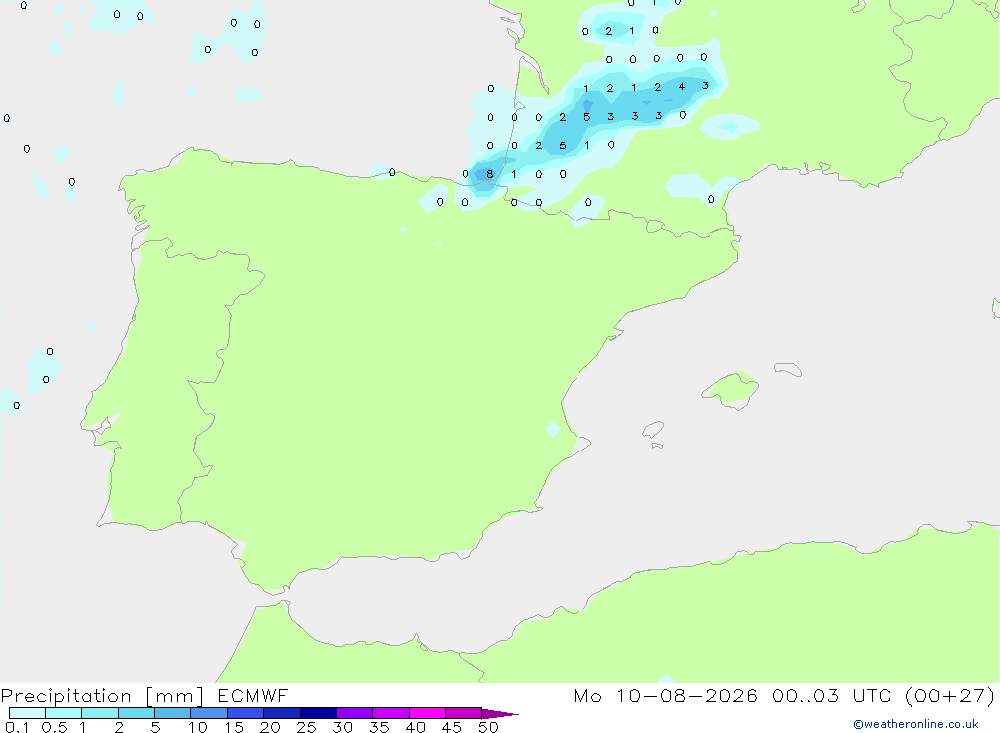Click the island of Ibiza outline
Image resolution: width=1000 pixels, height=733 pixels.
tap(653, 429)
